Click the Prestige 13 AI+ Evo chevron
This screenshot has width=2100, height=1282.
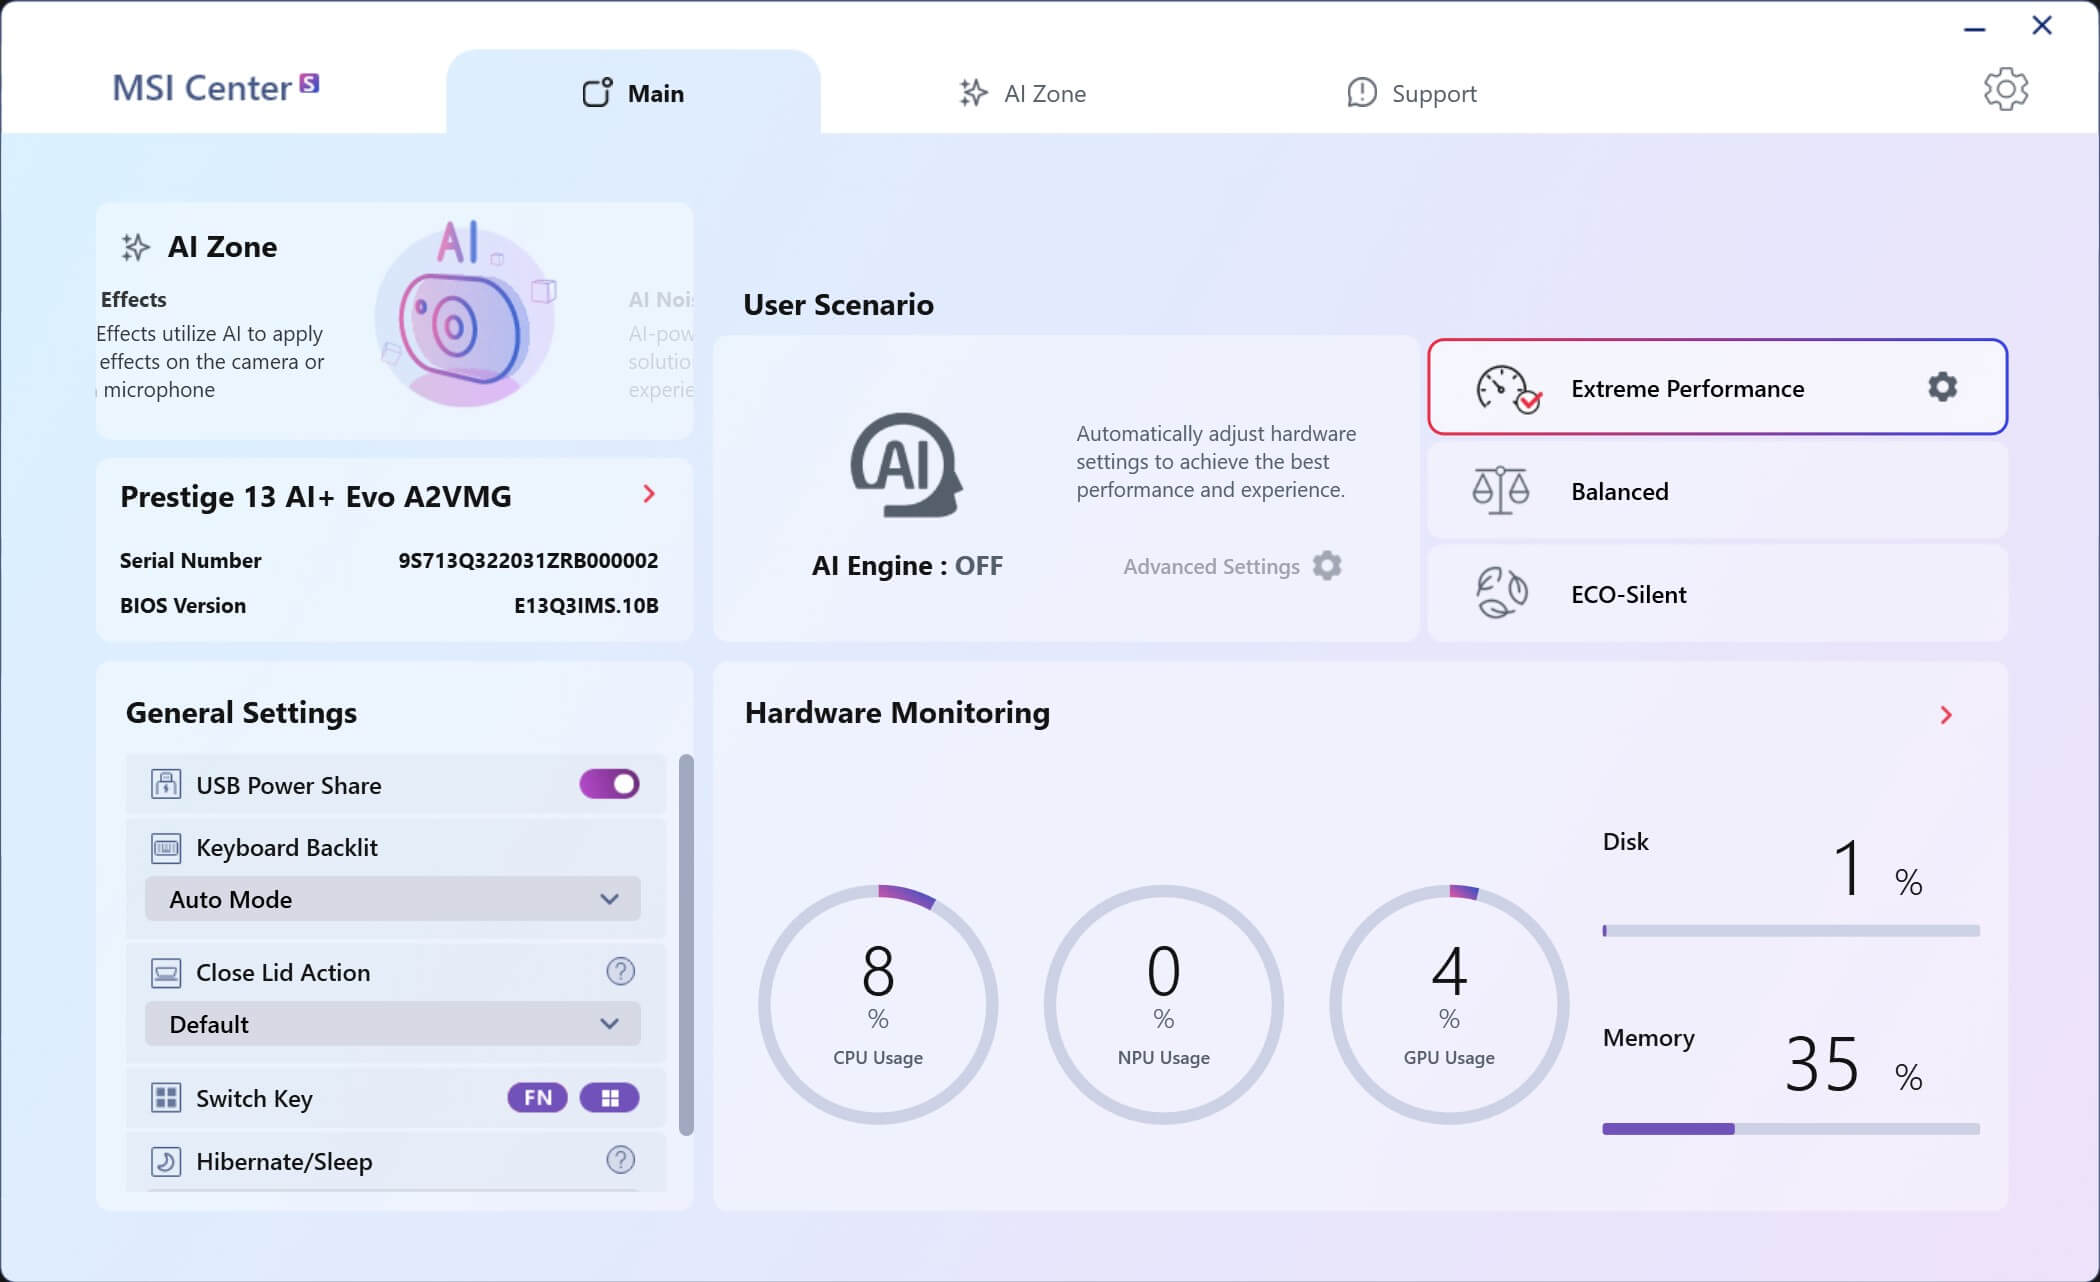[x=648, y=493]
